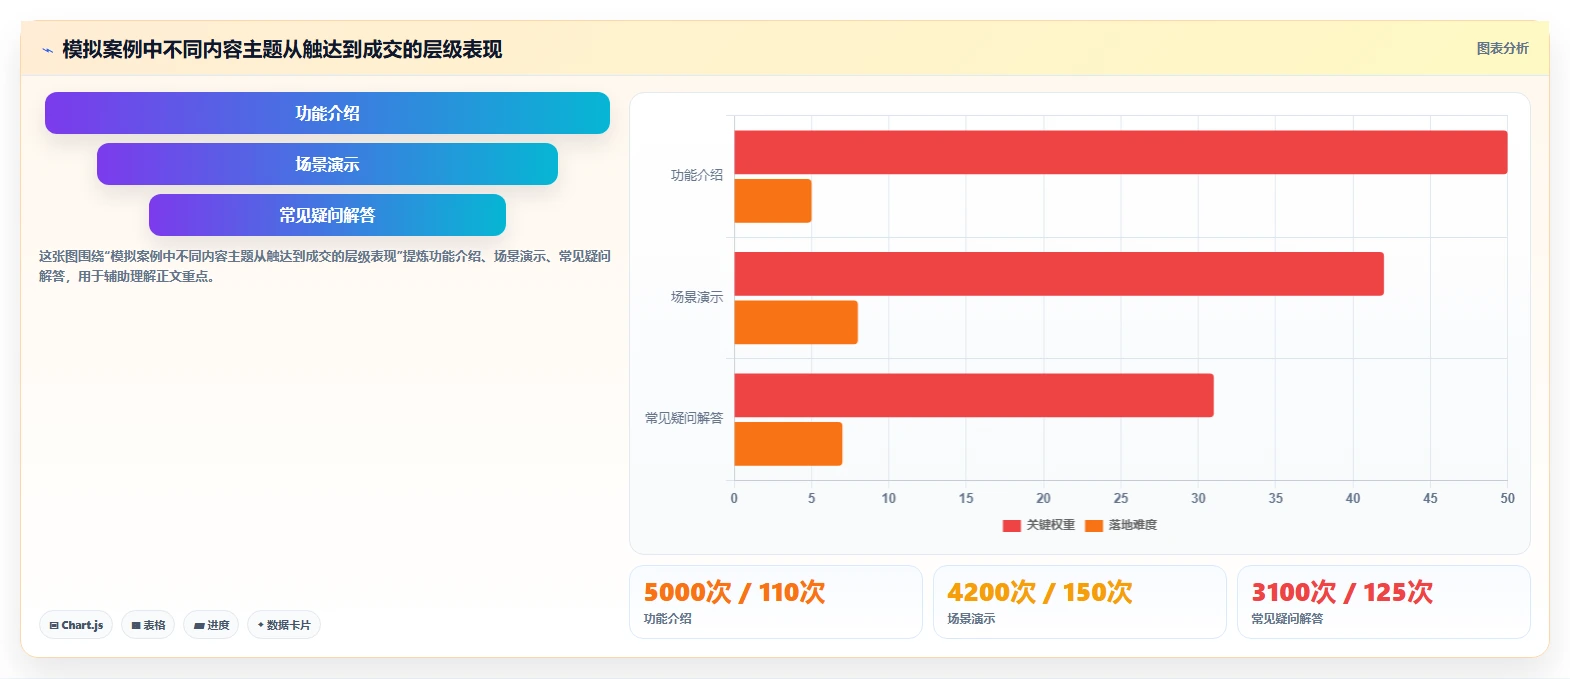
Task: Open the 3100次 / 125次 data card
Action: pyautogui.click(x=1384, y=602)
